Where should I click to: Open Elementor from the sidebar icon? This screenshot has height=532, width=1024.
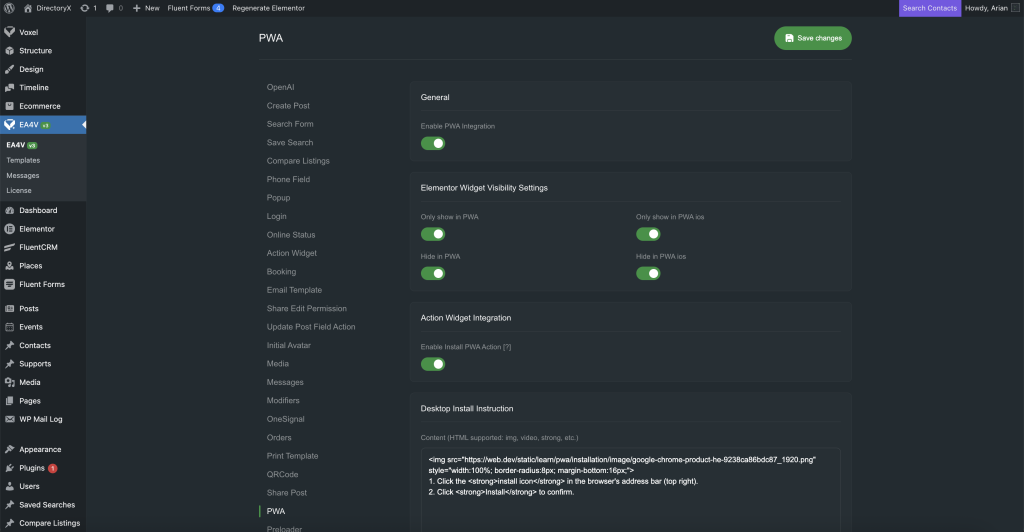pyautogui.click(x=9, y=229)
